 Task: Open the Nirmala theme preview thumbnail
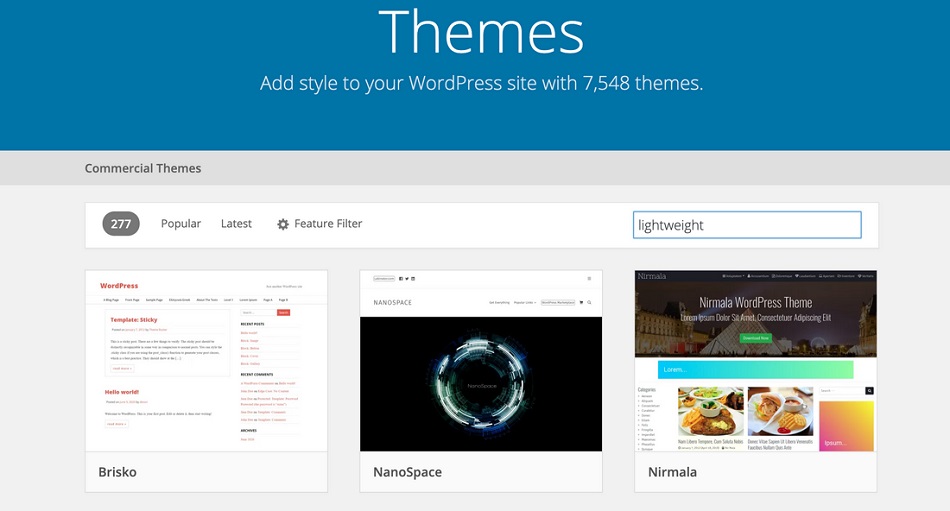pyautogui.click(x=756, y=361)
